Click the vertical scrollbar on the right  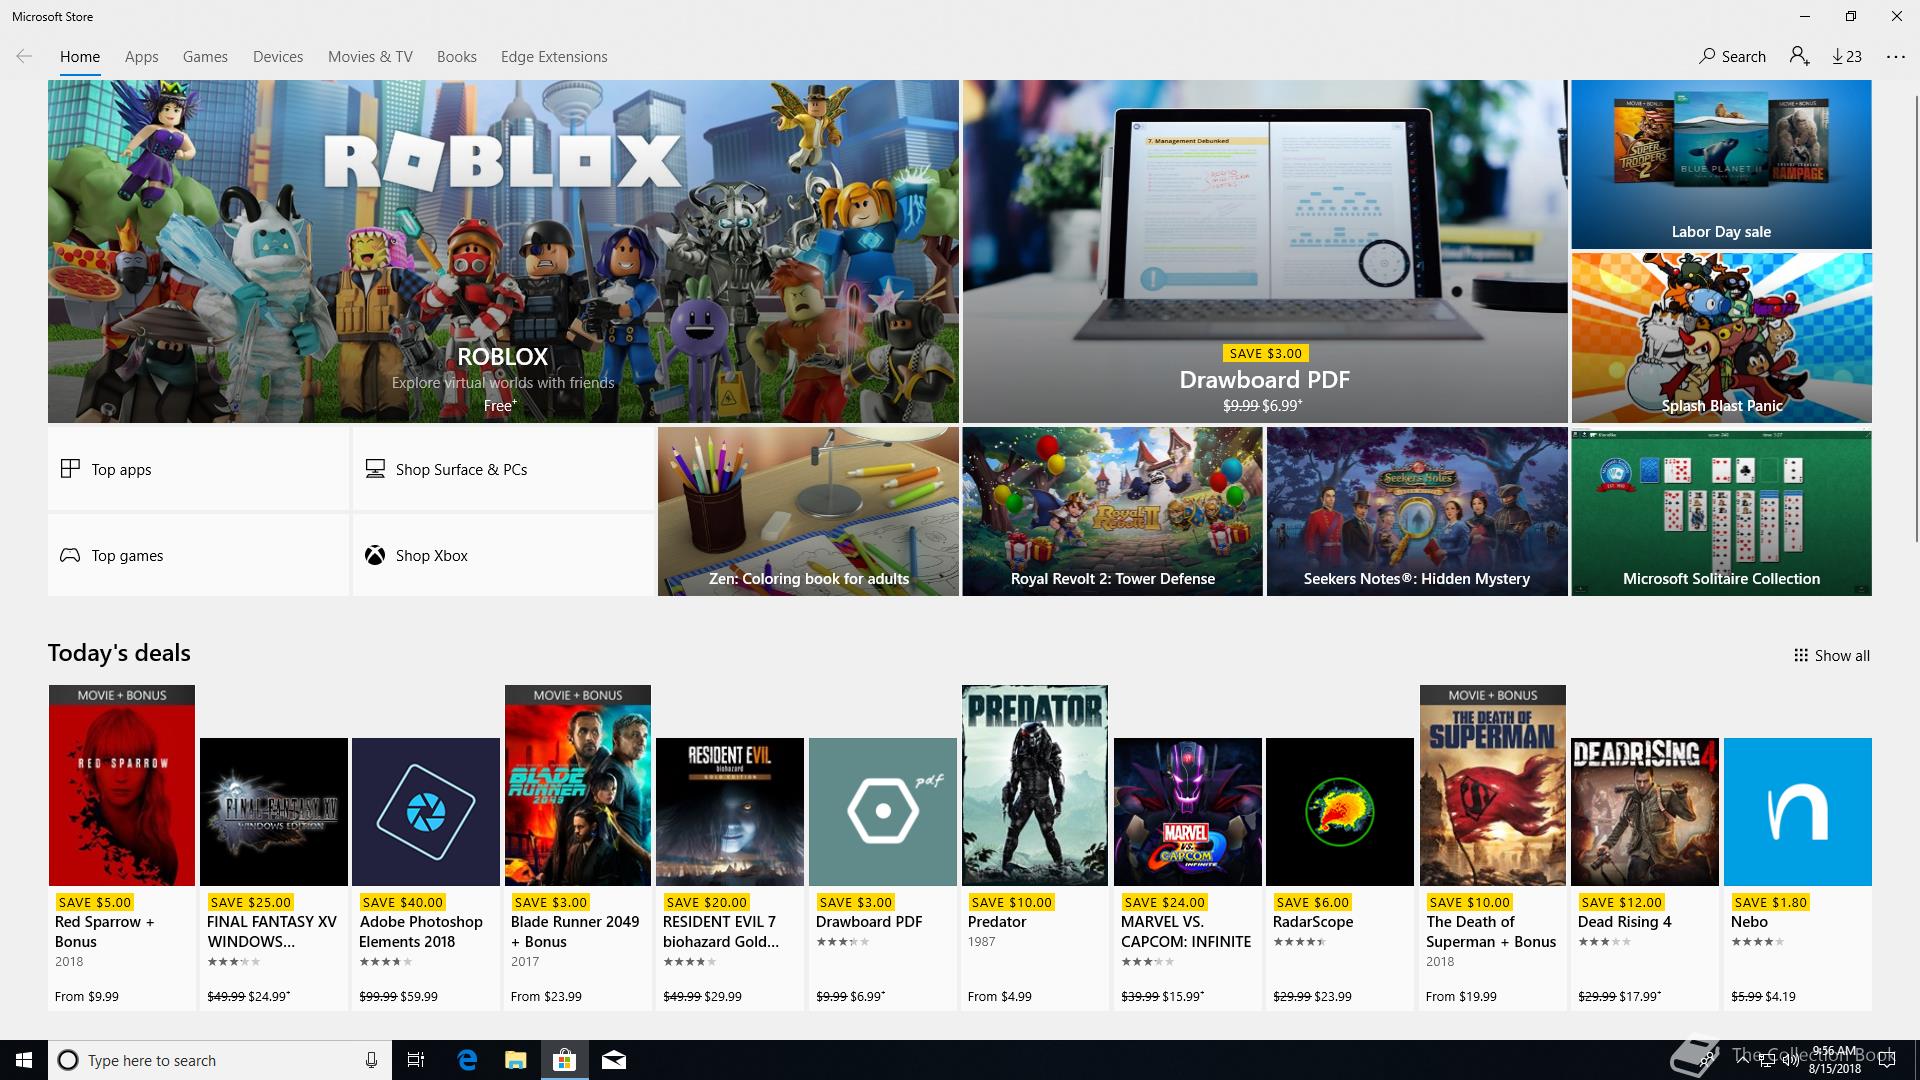pyautogui.click(x=1915, y=320)
